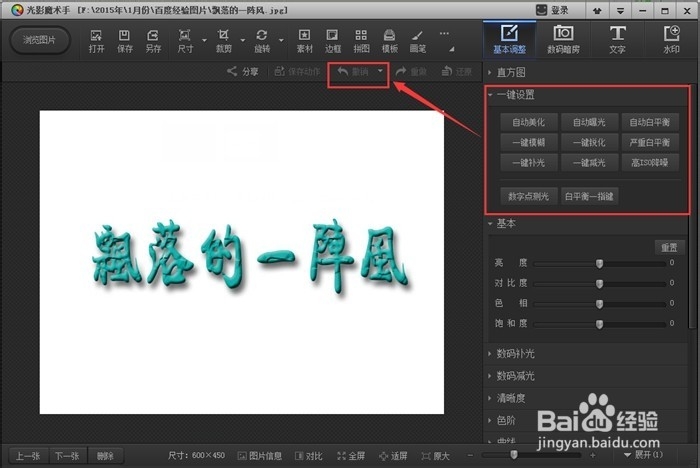Screen dimensions: 700x468
Task: Click the skin shirt icon in title bar
Action: [x=597, y=11]
